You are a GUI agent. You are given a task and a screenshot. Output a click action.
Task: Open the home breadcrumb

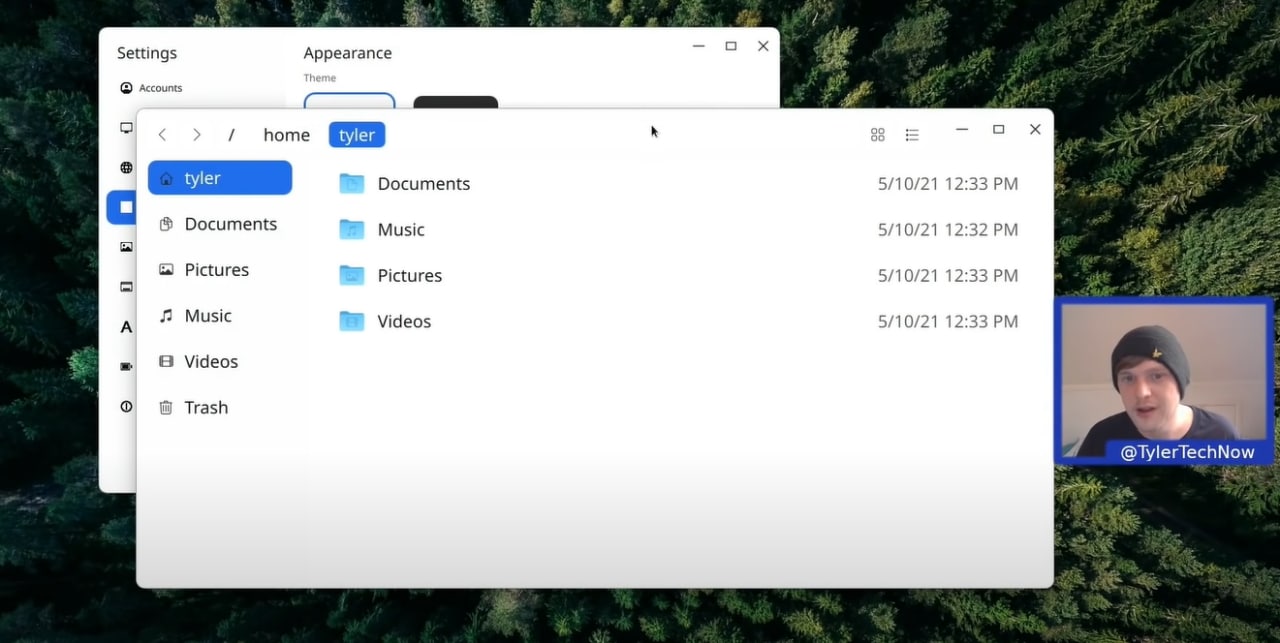point(287,135)
